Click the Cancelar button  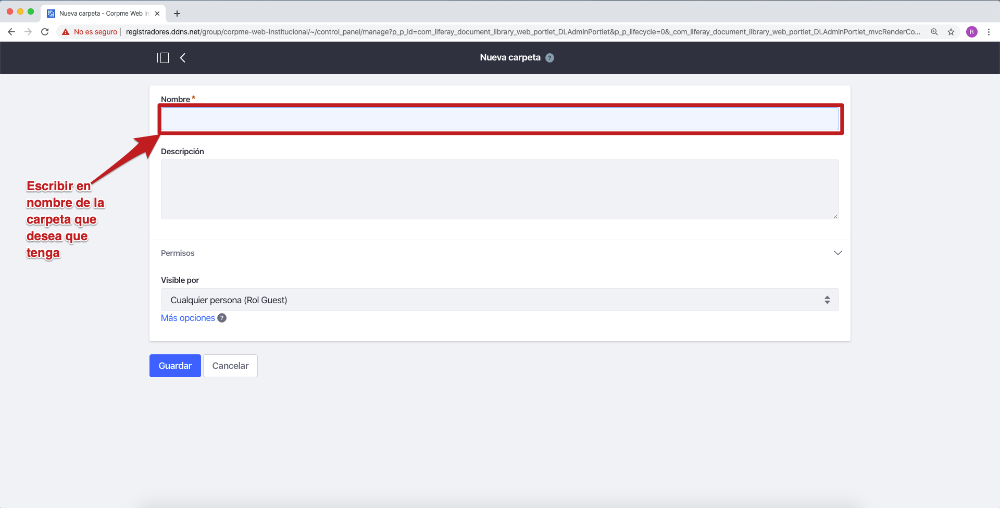pos(230,366)
